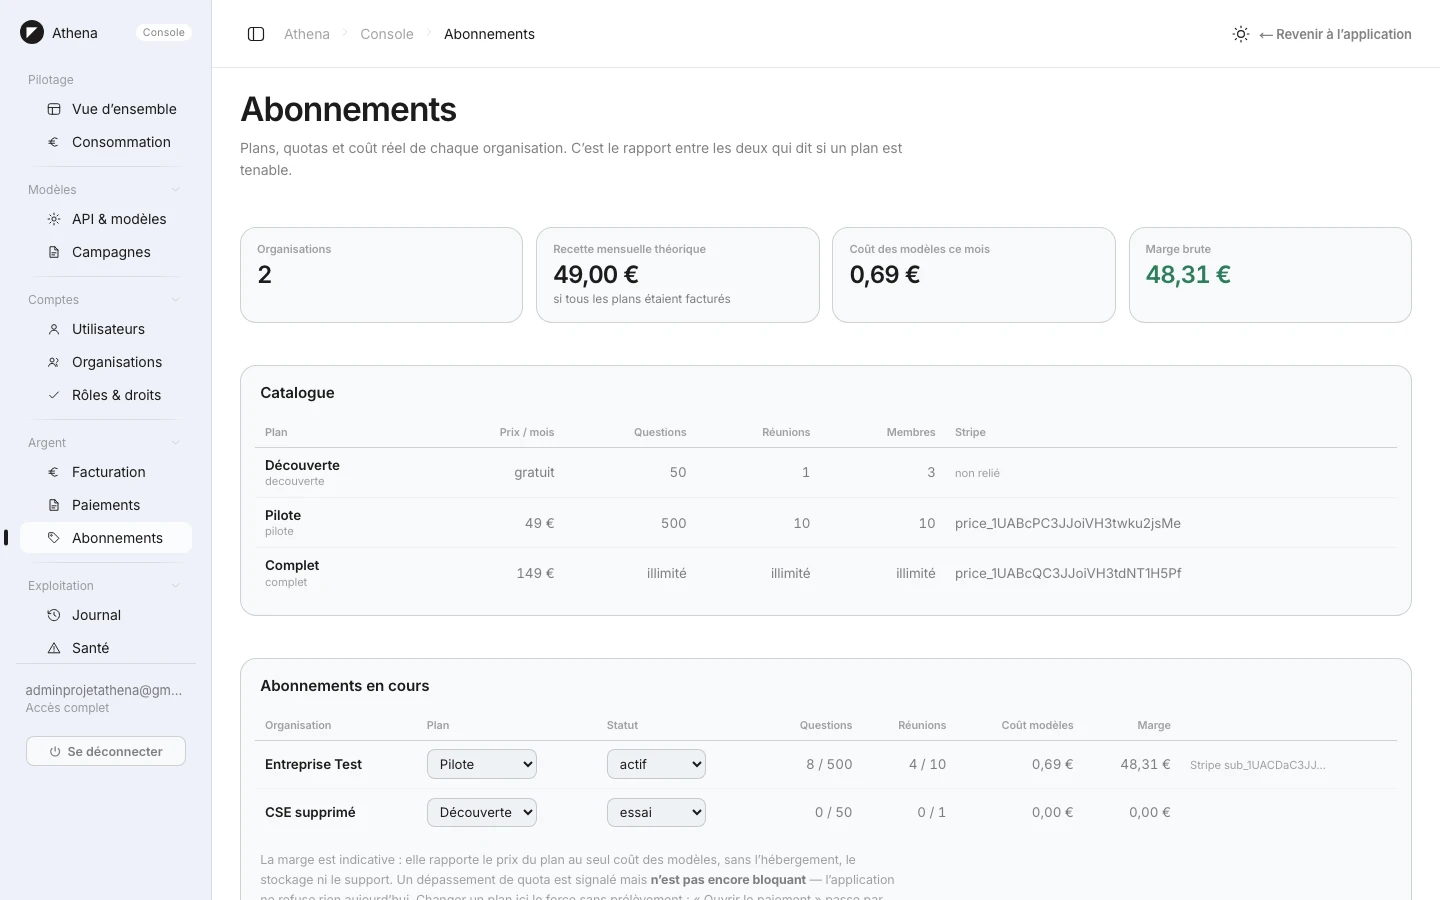Click the 8 / 500 questions value
The width and height of the screenshot is (1440, 900).
829,764
